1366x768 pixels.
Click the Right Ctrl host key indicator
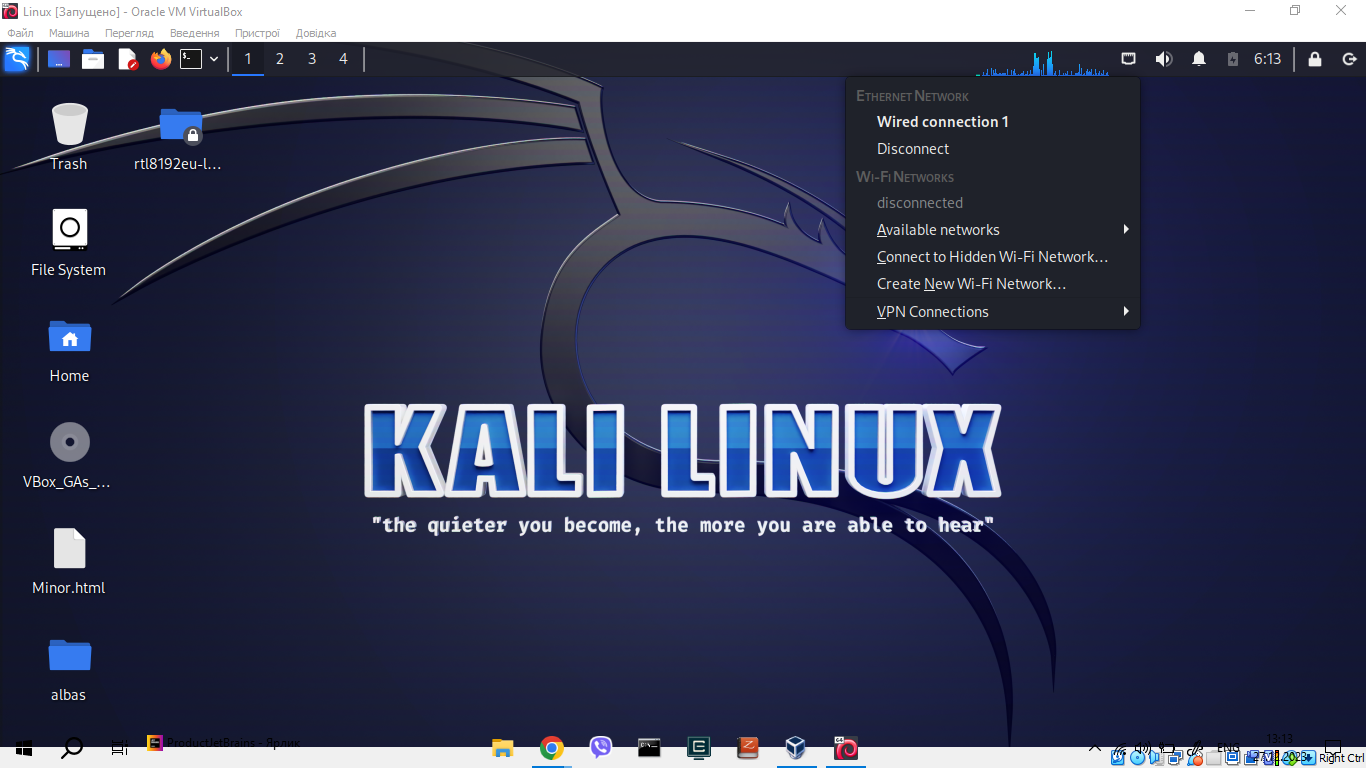1340,758
